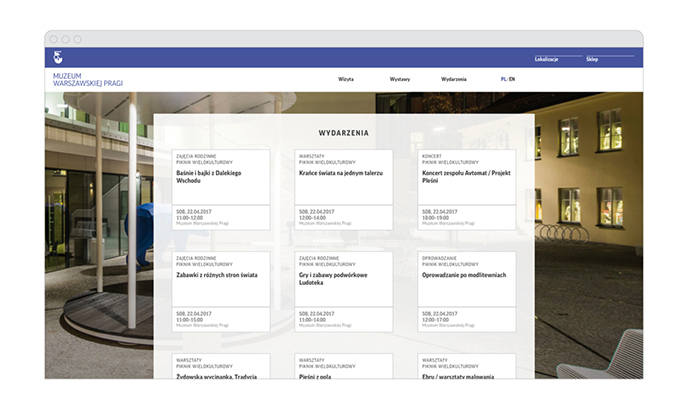Open the Wizyta menu item
Viewport: 688px width, 409px height.
(x=346, y=78)
